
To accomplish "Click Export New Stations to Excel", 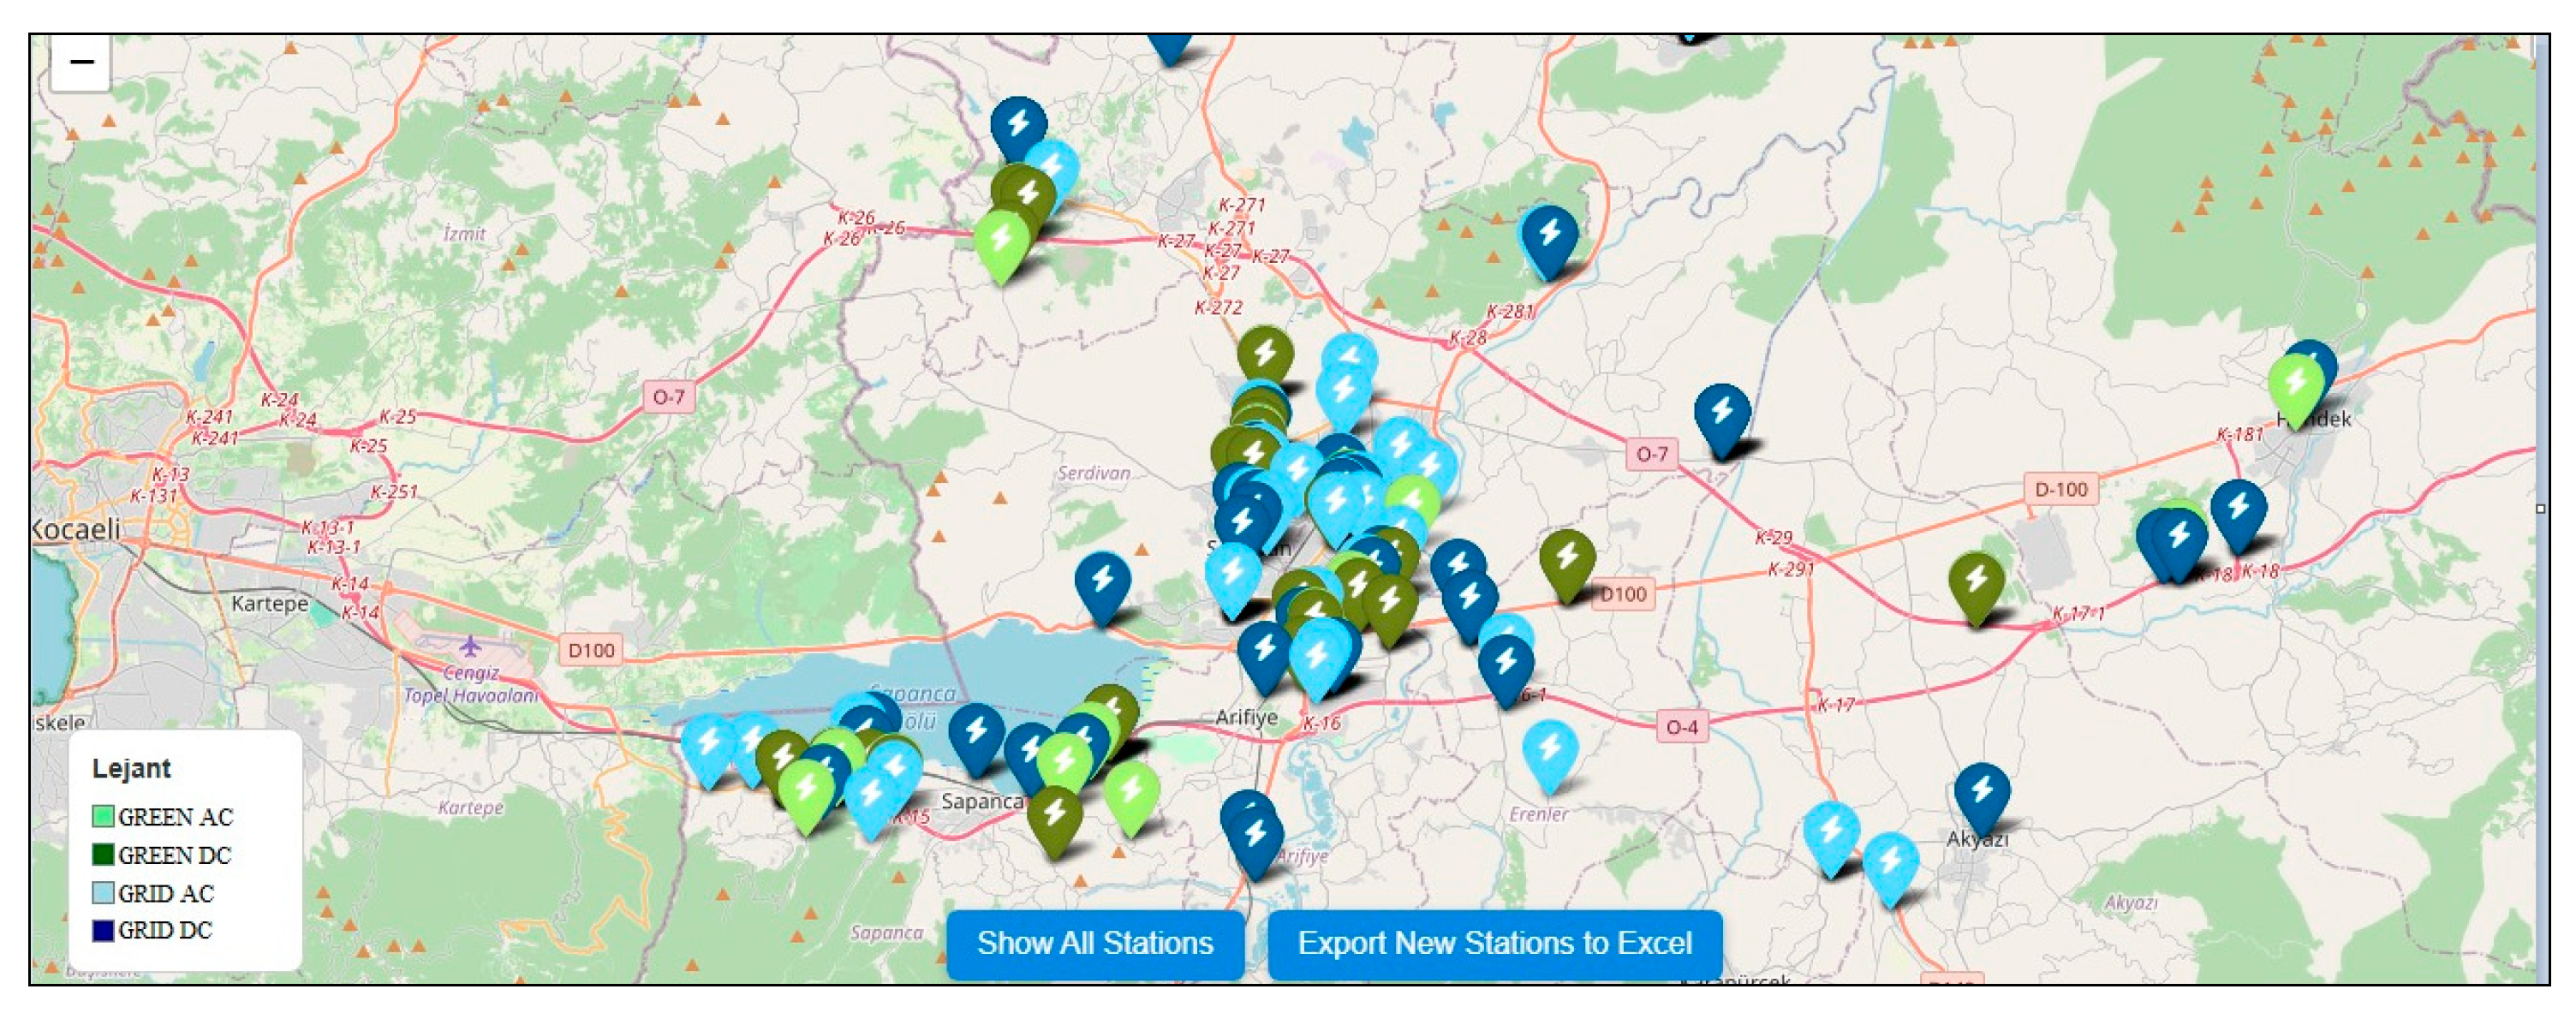I will coord(1494,943).
